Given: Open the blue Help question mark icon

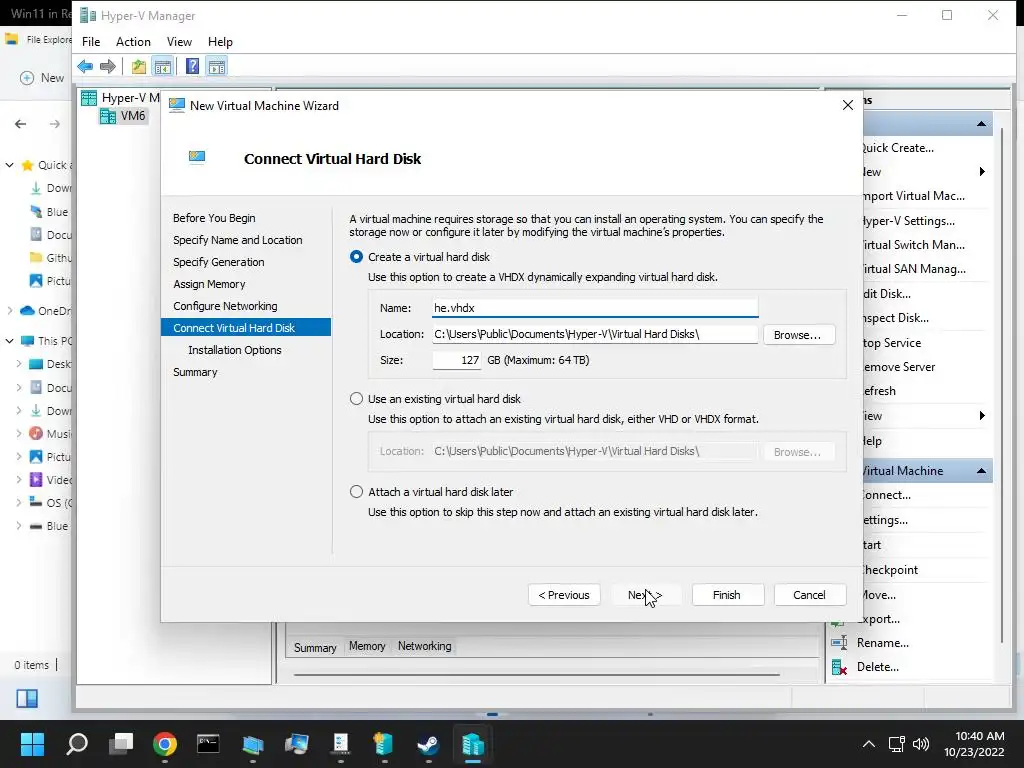Looking at the screenshot, I should [x=193, y=66].
